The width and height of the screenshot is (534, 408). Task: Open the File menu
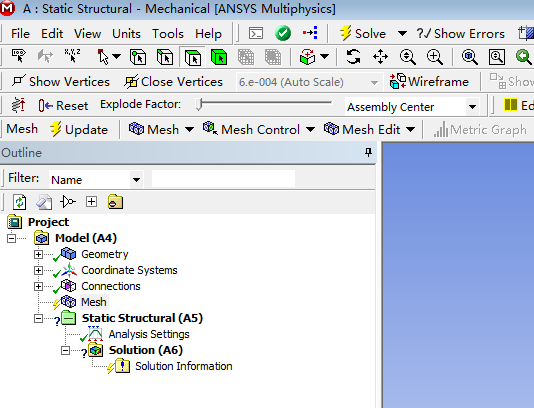(20, 34)
